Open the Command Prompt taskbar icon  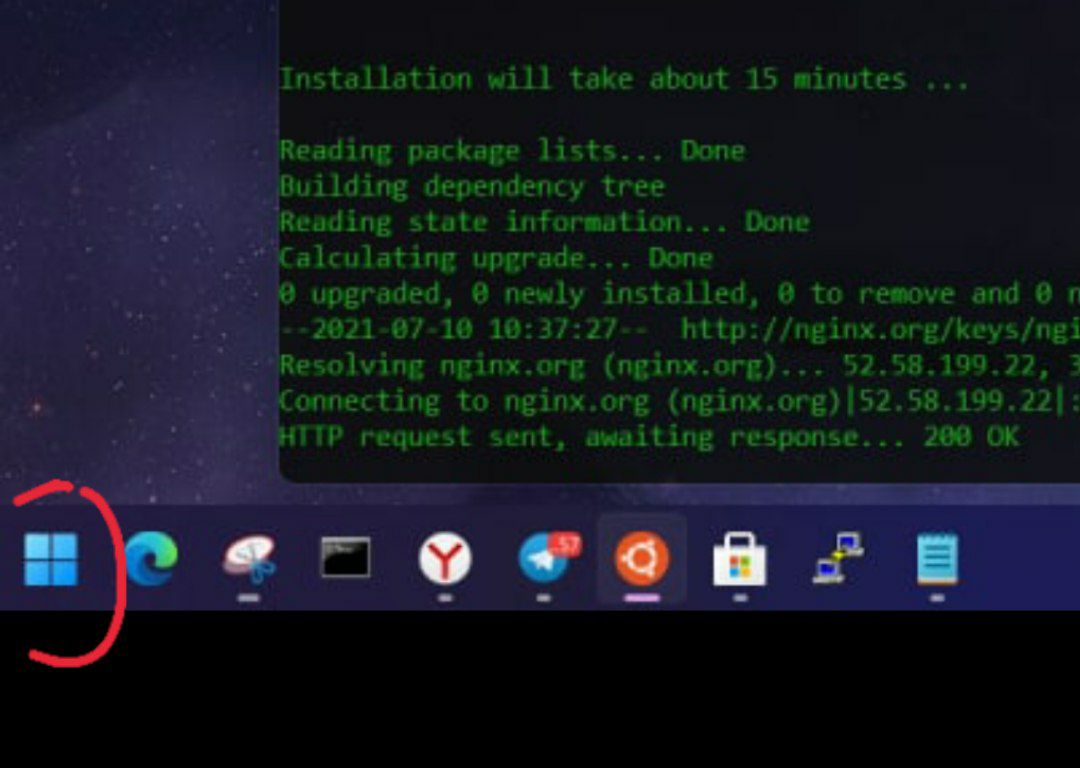click(x=346, y=557)
